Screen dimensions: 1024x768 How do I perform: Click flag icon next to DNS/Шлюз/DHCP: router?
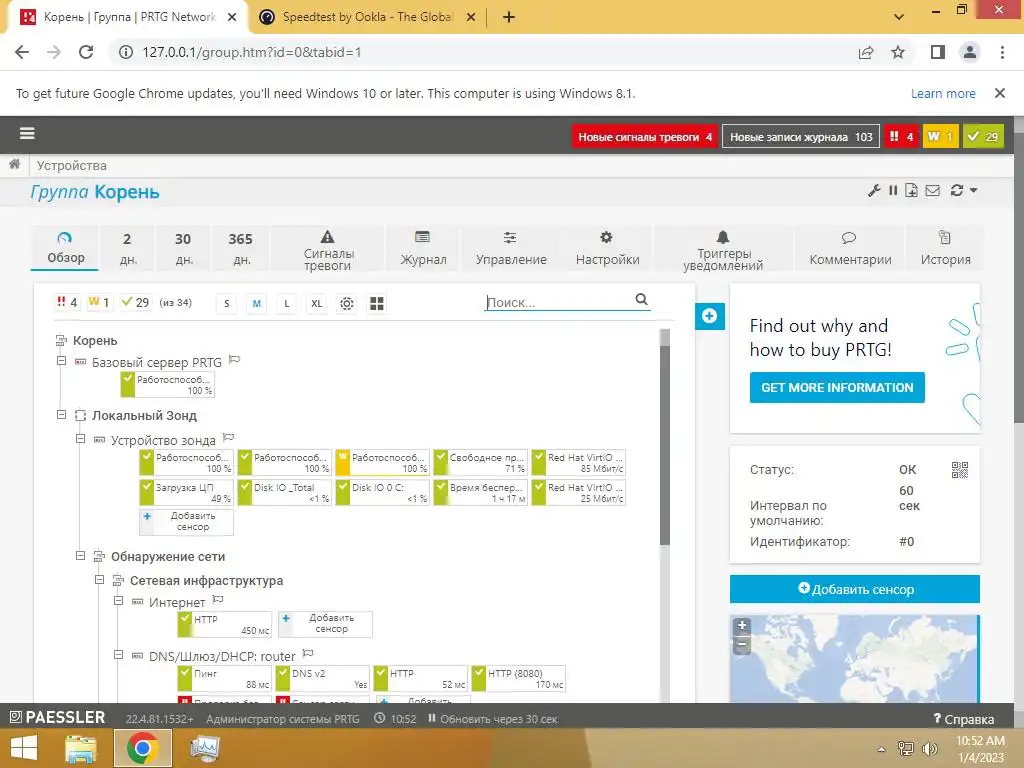(308, 654)
